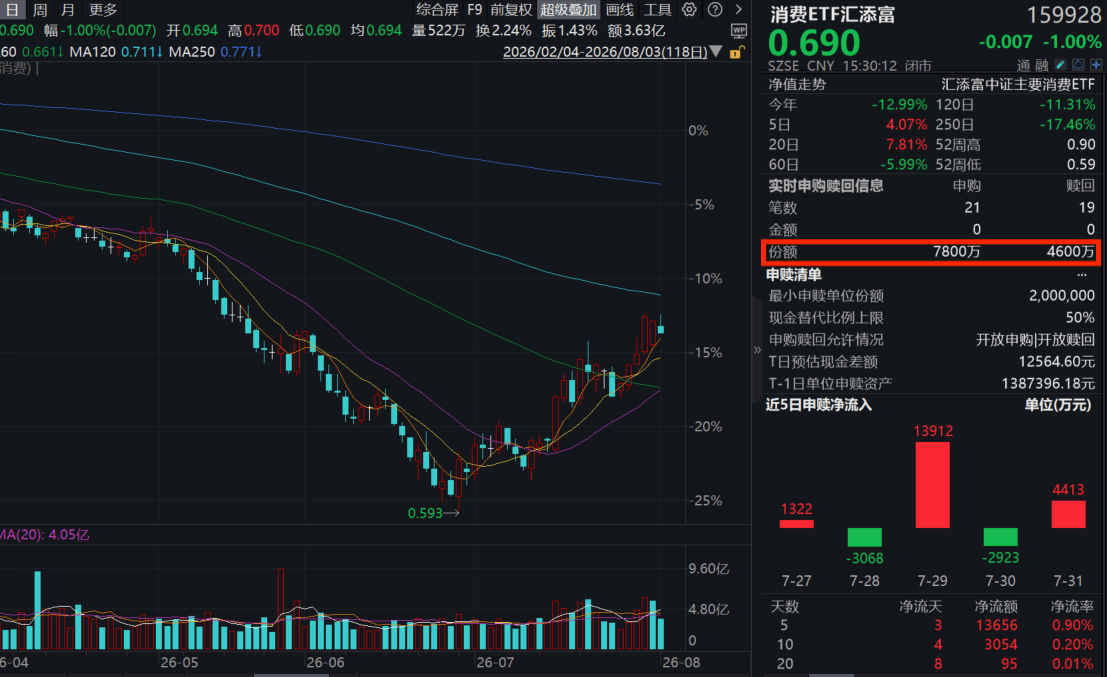Open the 工具 menu
Viewport: 1107px width, 677px height.
click(x=657, y=10)
